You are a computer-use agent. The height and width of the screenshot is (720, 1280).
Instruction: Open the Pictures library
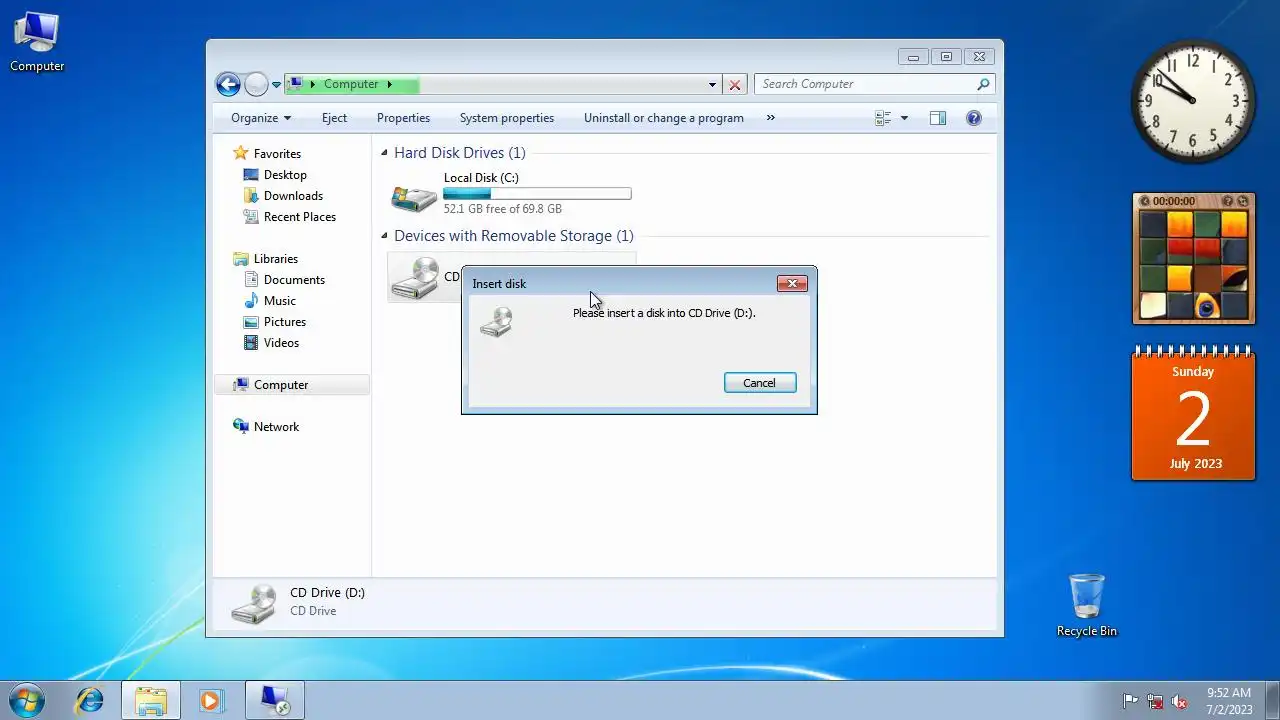[284, 322]
